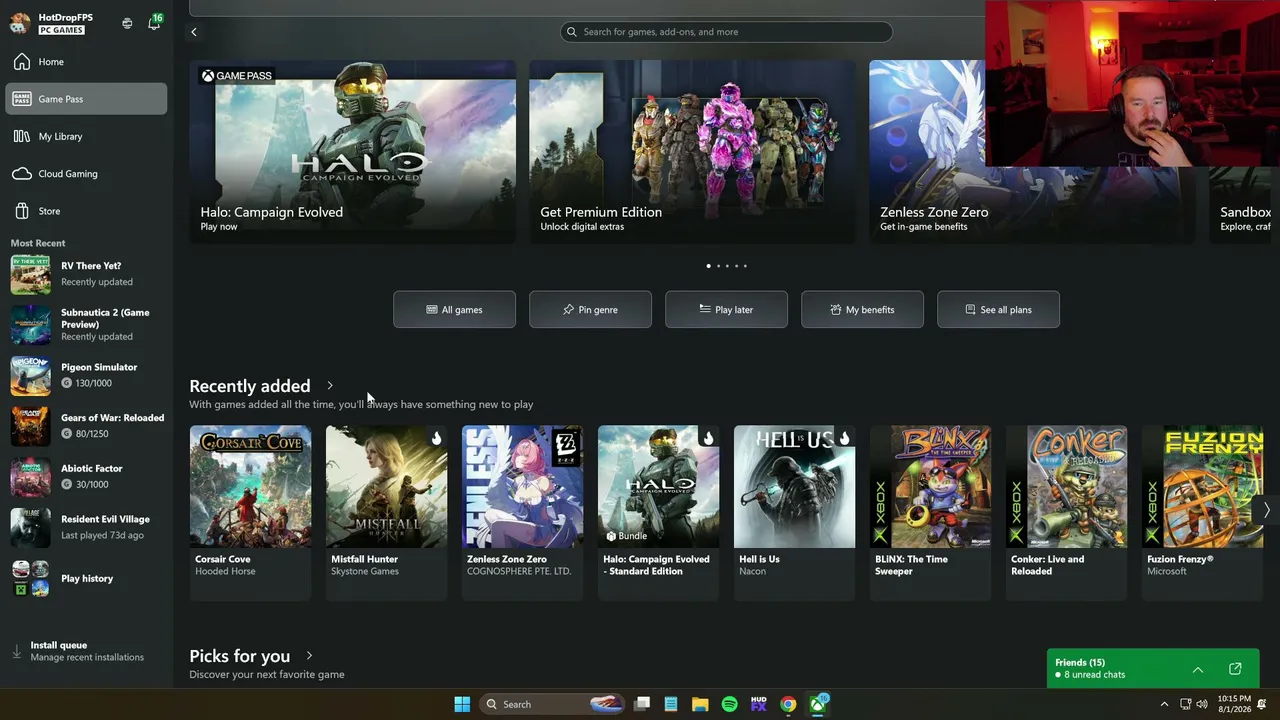Open the HotDropFPS profile avatar
The height and width of the screenshot is (720, 1280).
20,23
